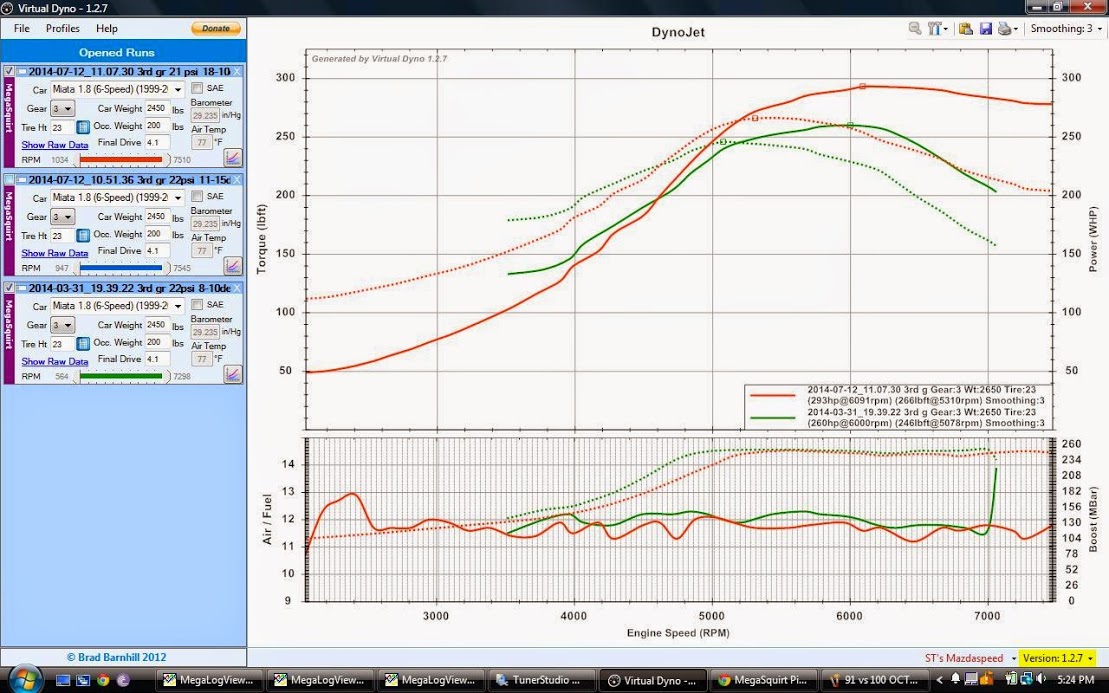The image size is (1109, 693).
Task: Open the Profiles menu
Action: point(63,29)
